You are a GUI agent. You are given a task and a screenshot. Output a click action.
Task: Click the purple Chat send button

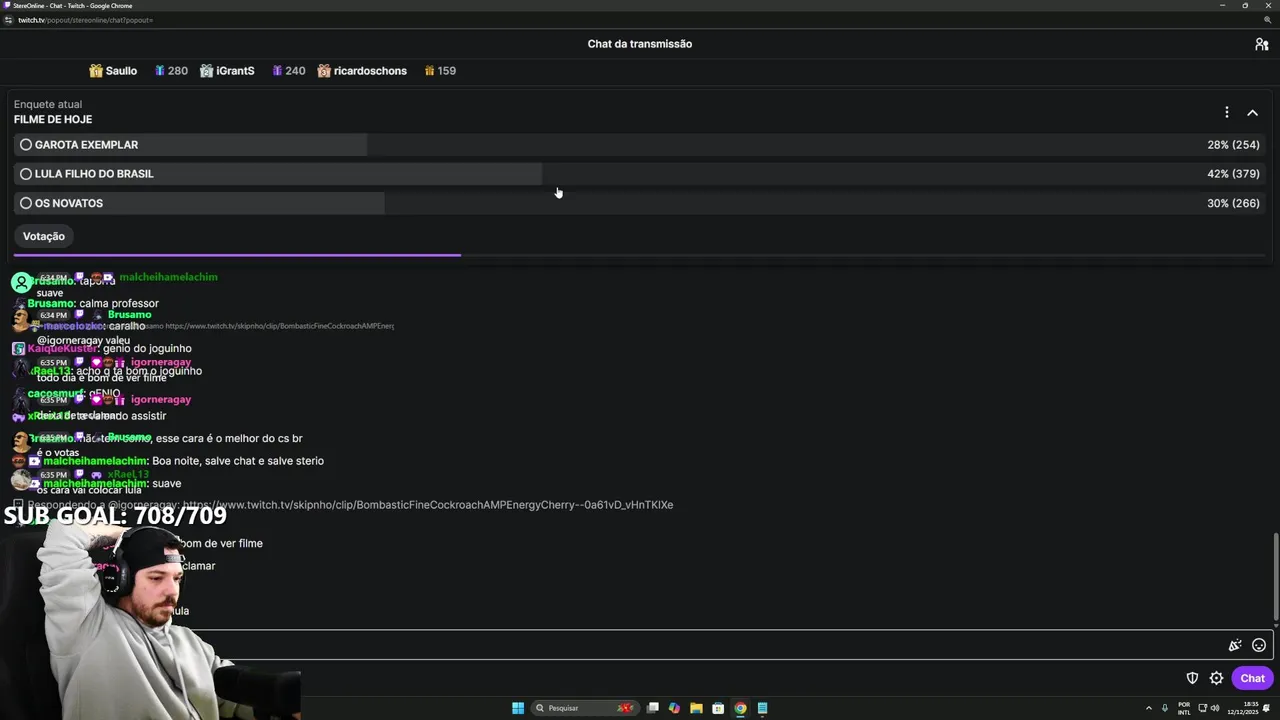pos(1252,678)
